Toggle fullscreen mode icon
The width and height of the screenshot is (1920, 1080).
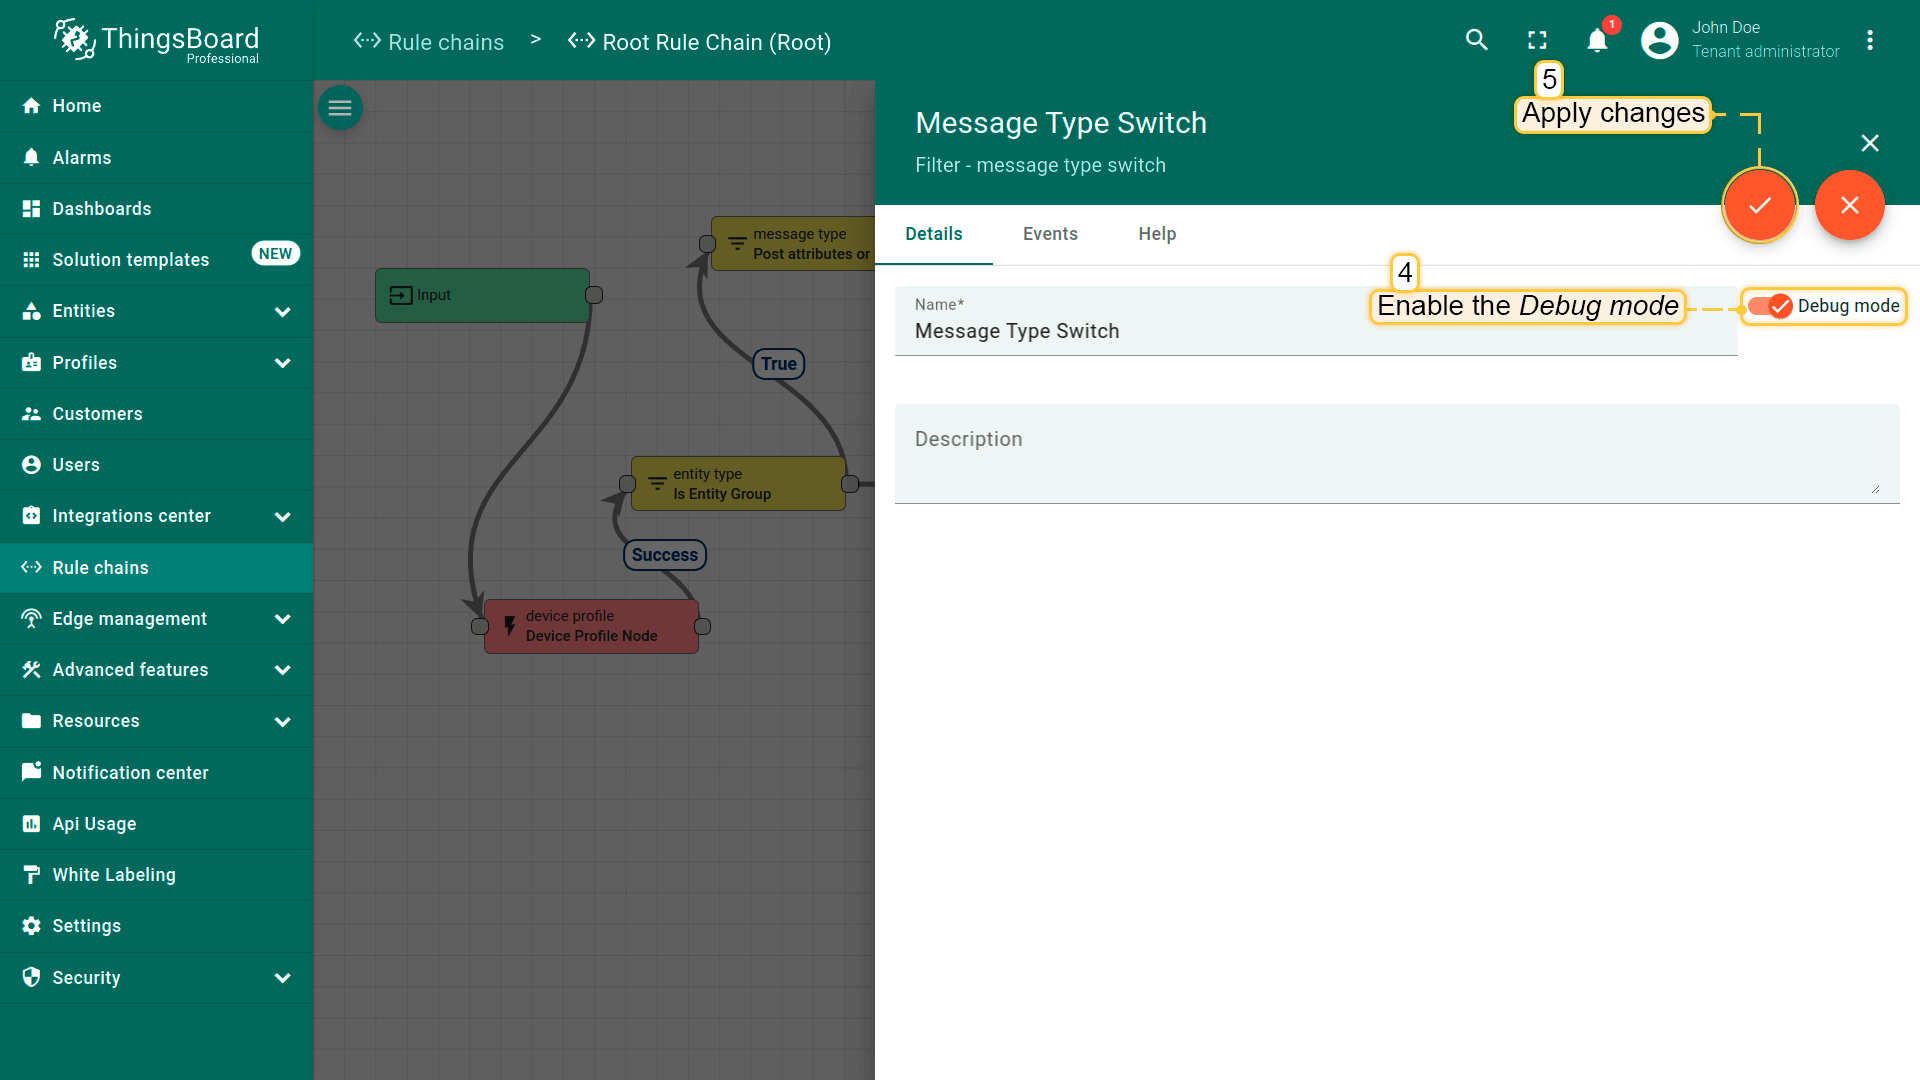1537,40
